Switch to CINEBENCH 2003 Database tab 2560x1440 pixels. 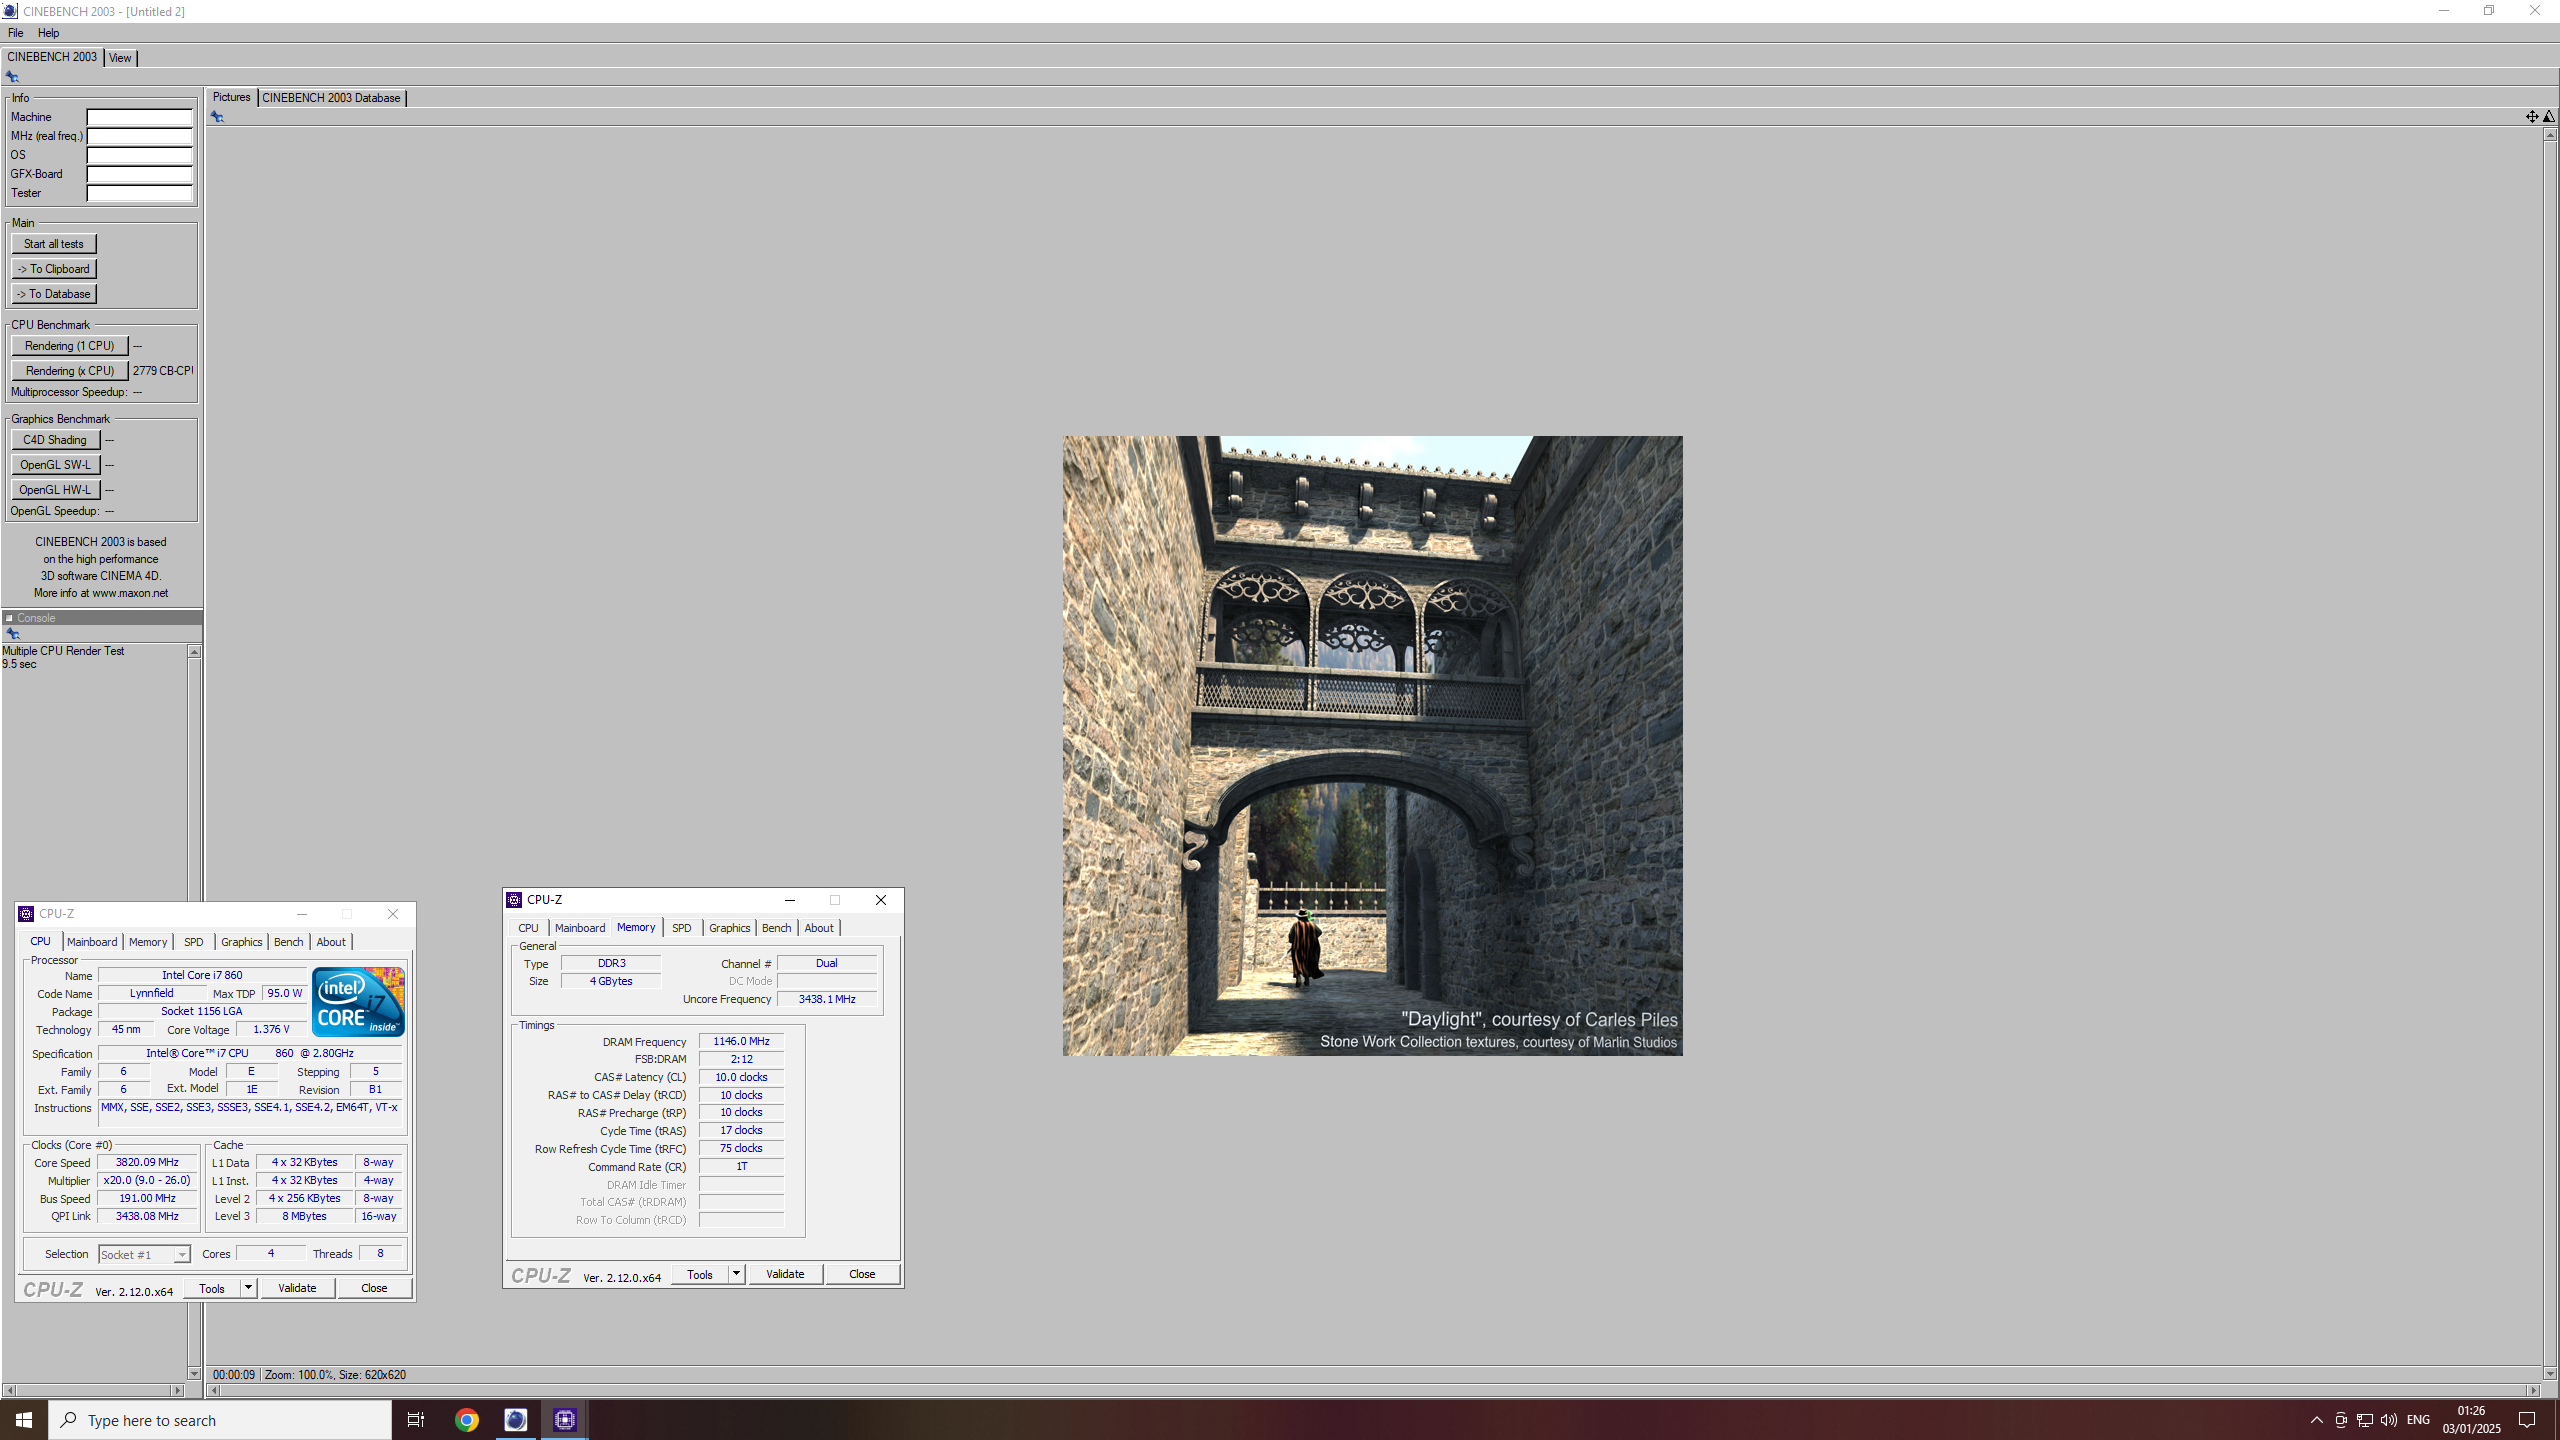coord(331,98)
